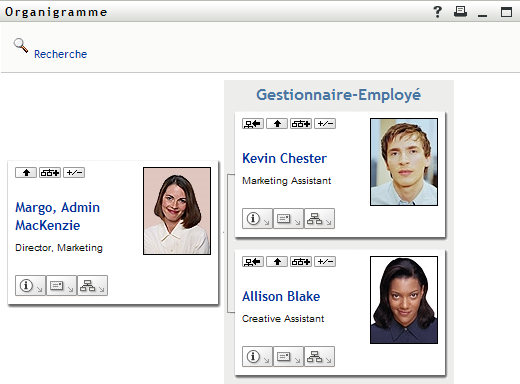Toggle +/- expand on Margo MacKenzie card

tap(74, 172)
